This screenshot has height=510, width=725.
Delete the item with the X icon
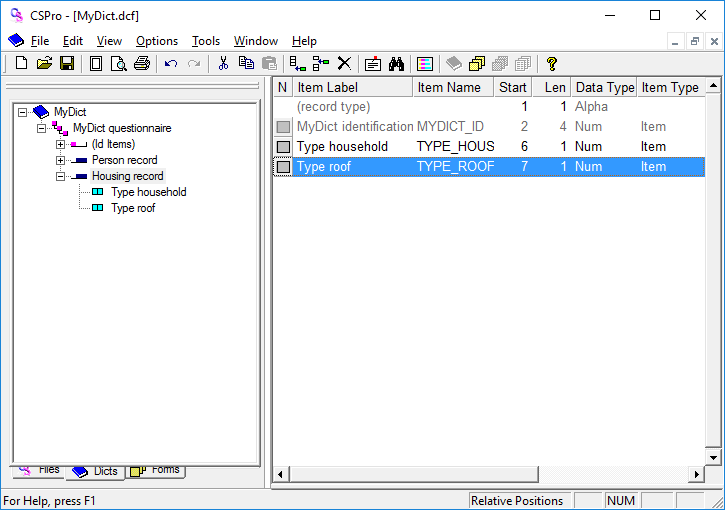click(x=344, y=64)
